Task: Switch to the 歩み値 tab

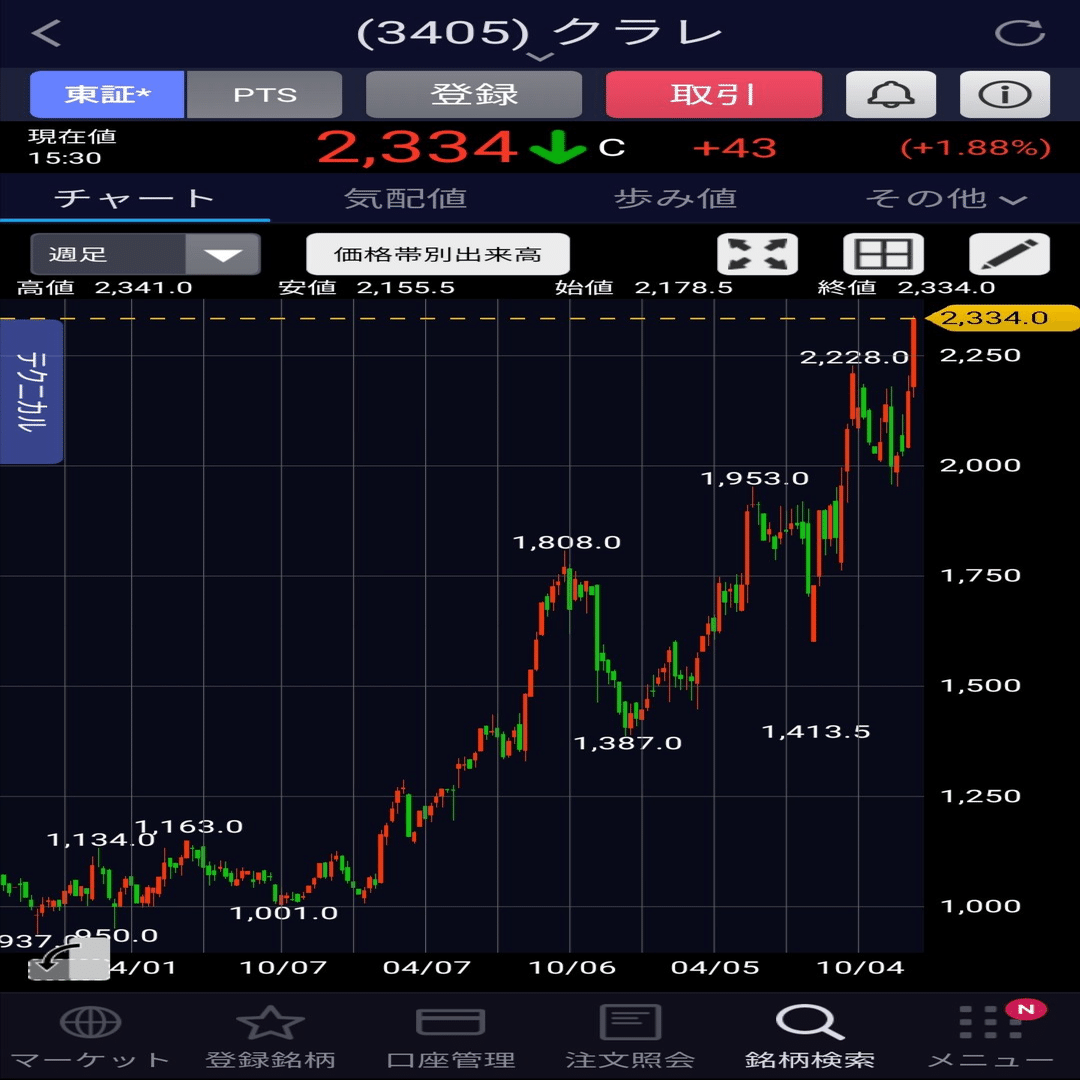Action: (x=675, y=198)
